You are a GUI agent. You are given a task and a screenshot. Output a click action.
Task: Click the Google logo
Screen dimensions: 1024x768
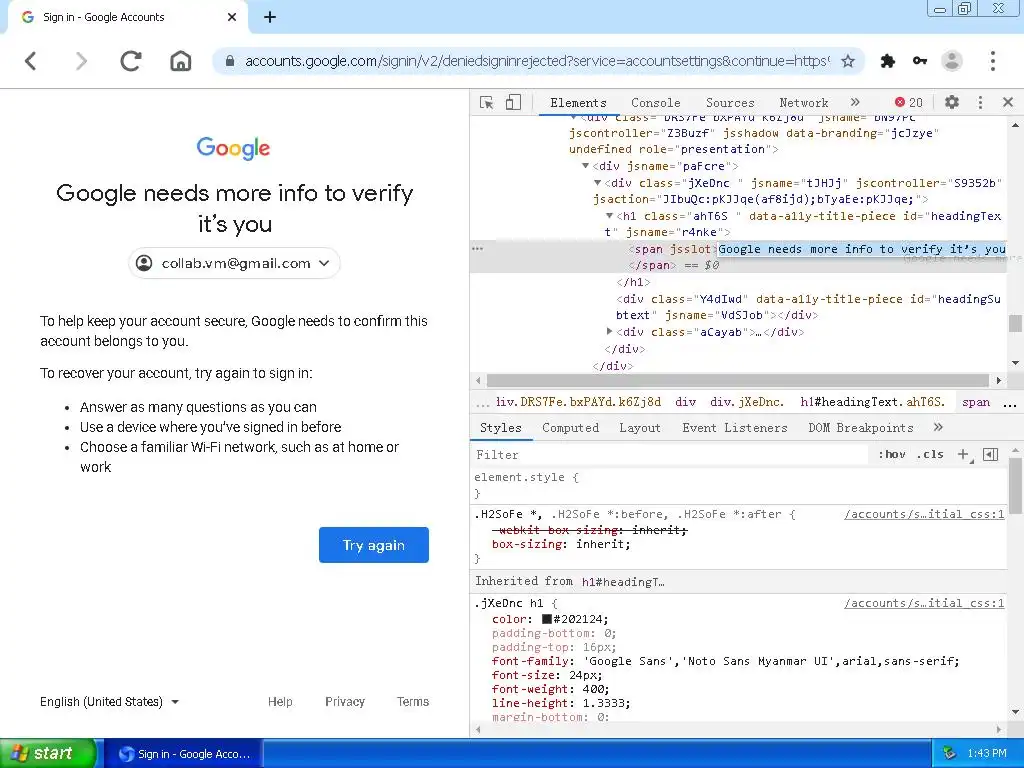(234, 148)
